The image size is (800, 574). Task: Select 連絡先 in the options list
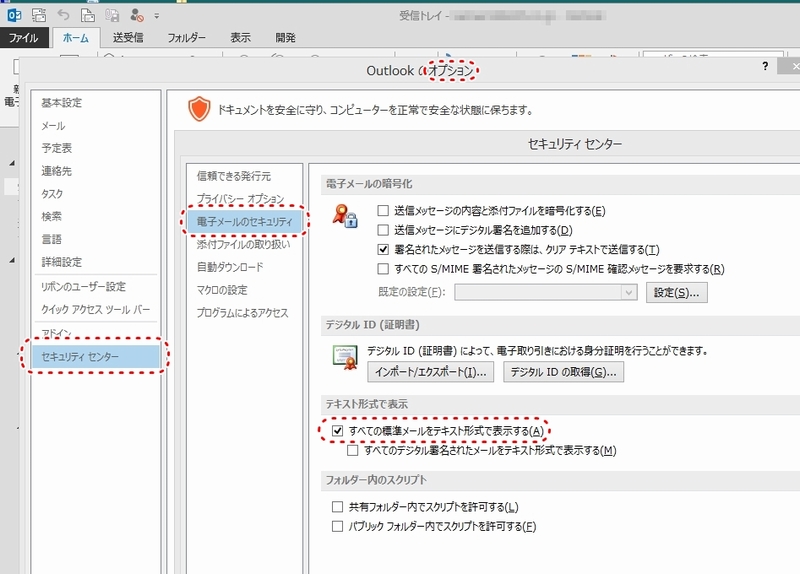(x=95, y=171)
